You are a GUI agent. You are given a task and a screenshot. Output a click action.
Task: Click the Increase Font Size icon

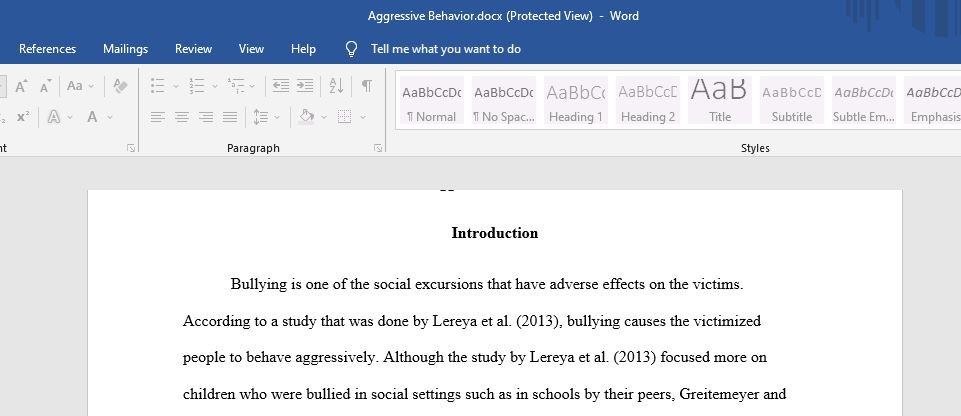[21, 86]
